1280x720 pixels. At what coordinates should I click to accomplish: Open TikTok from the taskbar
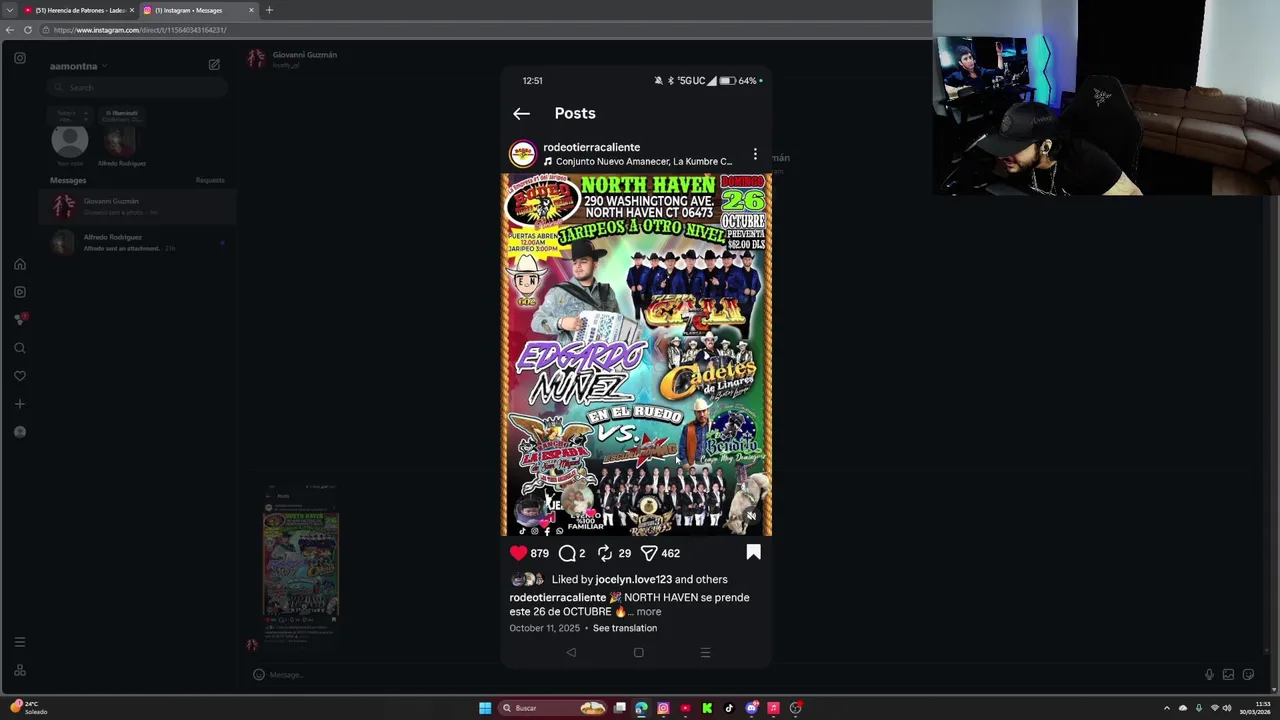[x=729, y=708]
